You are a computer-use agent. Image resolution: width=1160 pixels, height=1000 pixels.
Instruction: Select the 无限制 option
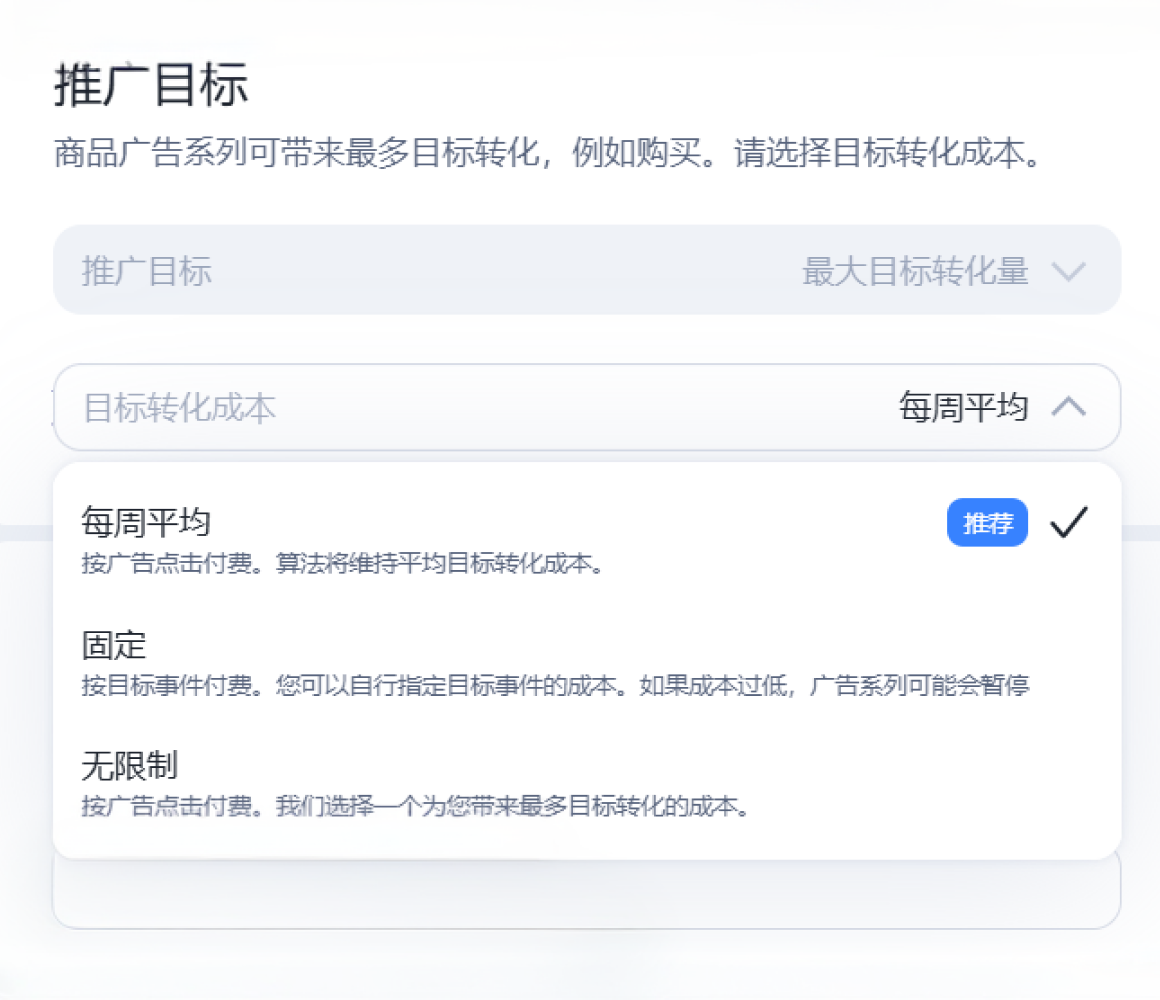tap(587, 783)
